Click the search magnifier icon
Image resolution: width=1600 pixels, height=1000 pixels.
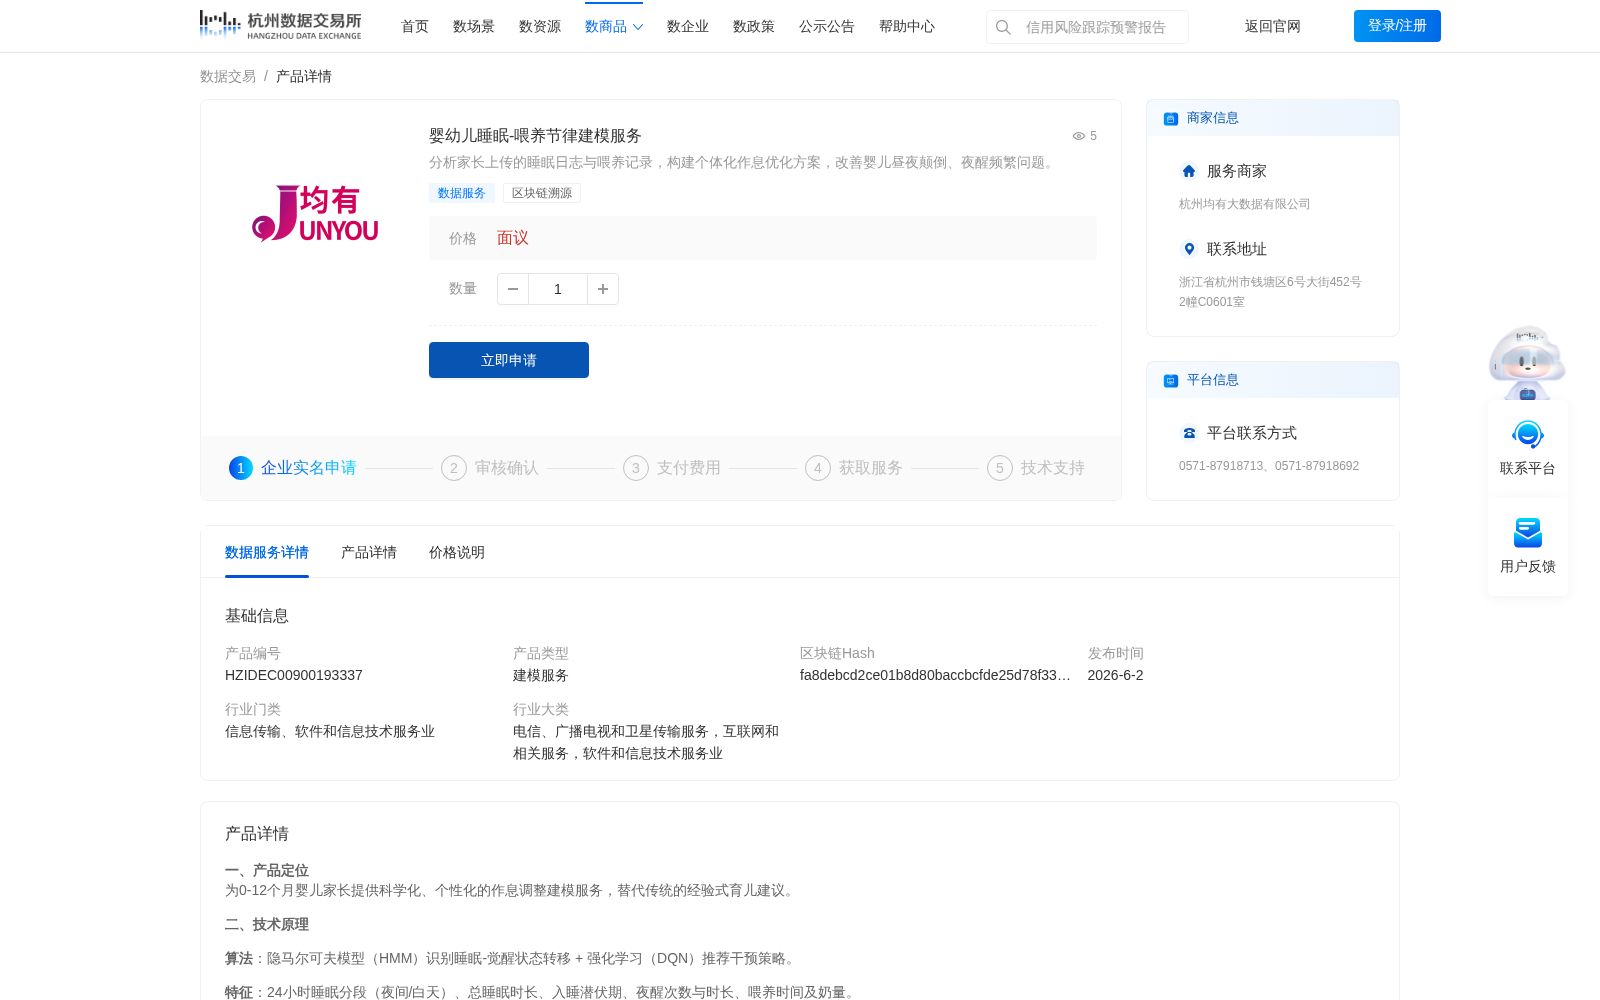tap(1003, 27)
